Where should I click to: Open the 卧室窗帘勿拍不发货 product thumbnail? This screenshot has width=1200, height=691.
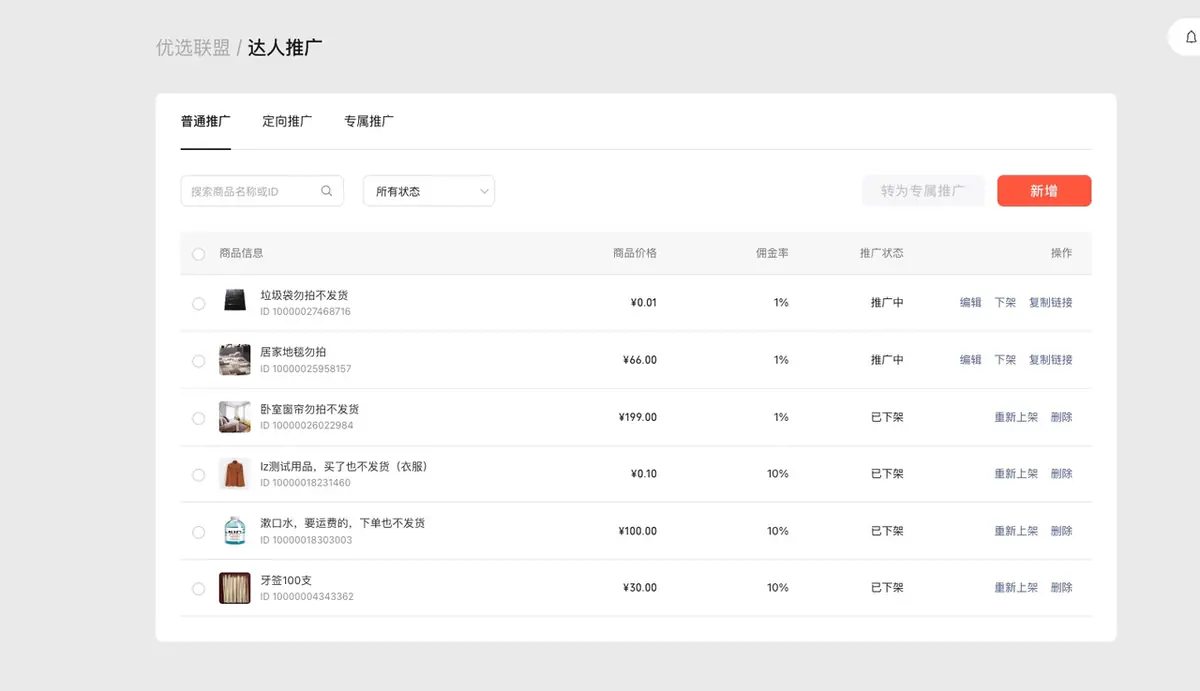pos(234,417)
